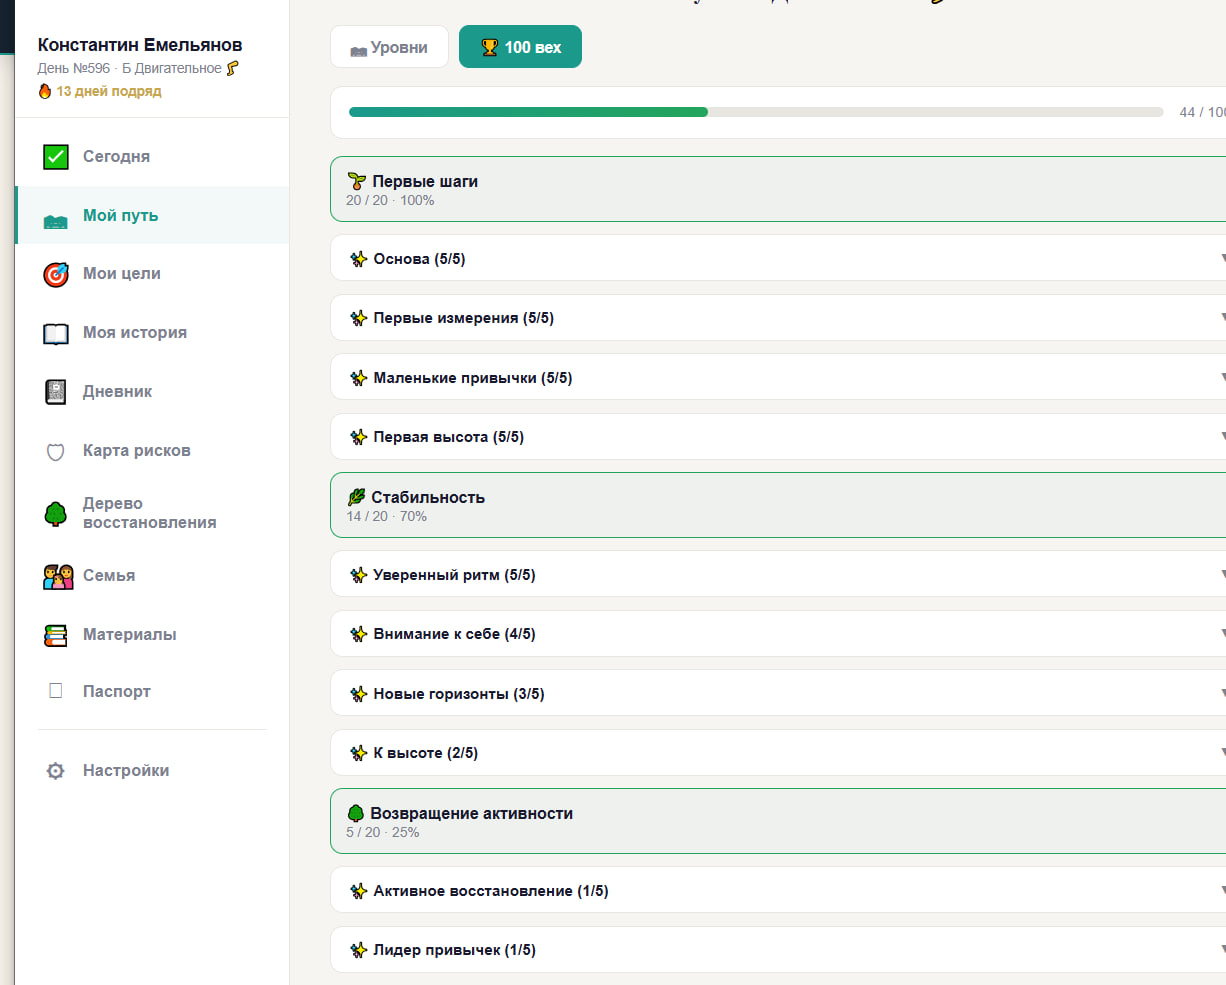
Task: Open Дерево восстановления page
Action: pos(152,513)
